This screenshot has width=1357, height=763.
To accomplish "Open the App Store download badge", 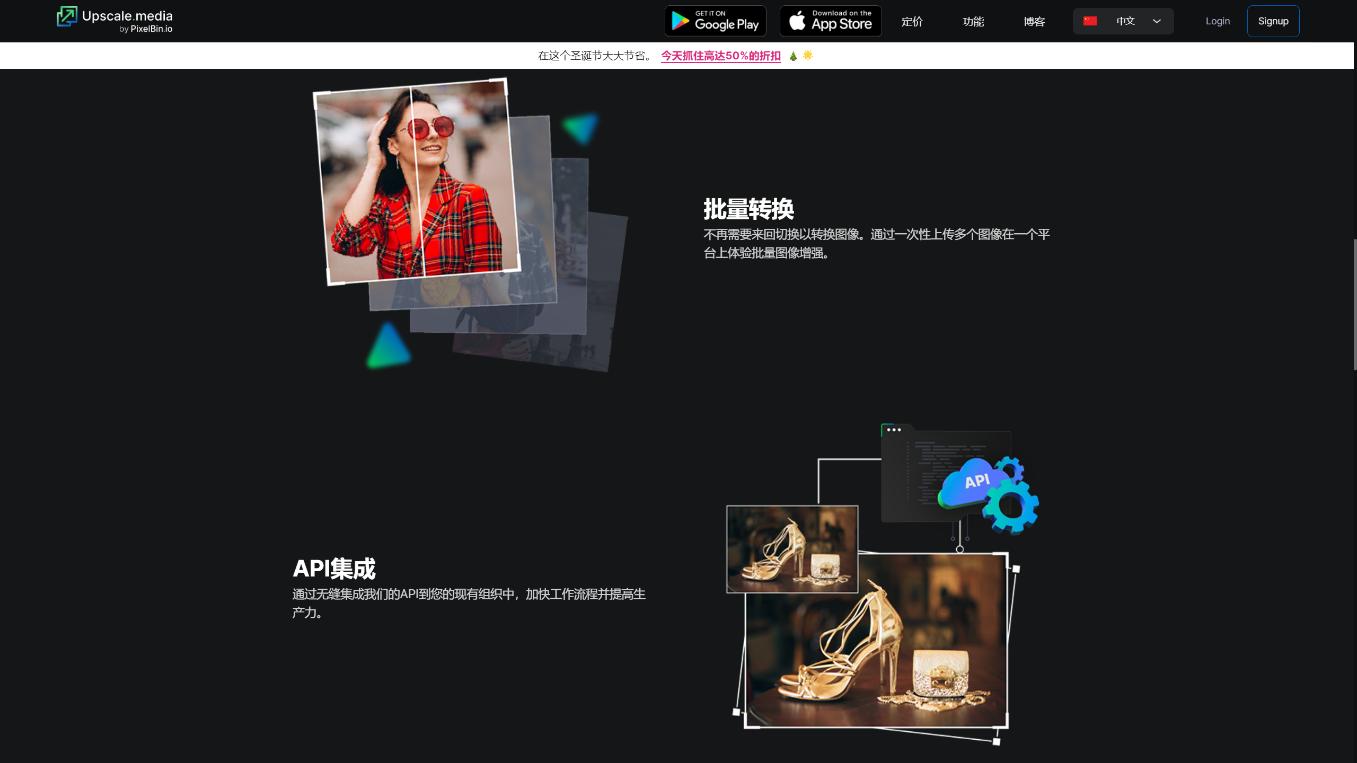I will coord(830,21).
